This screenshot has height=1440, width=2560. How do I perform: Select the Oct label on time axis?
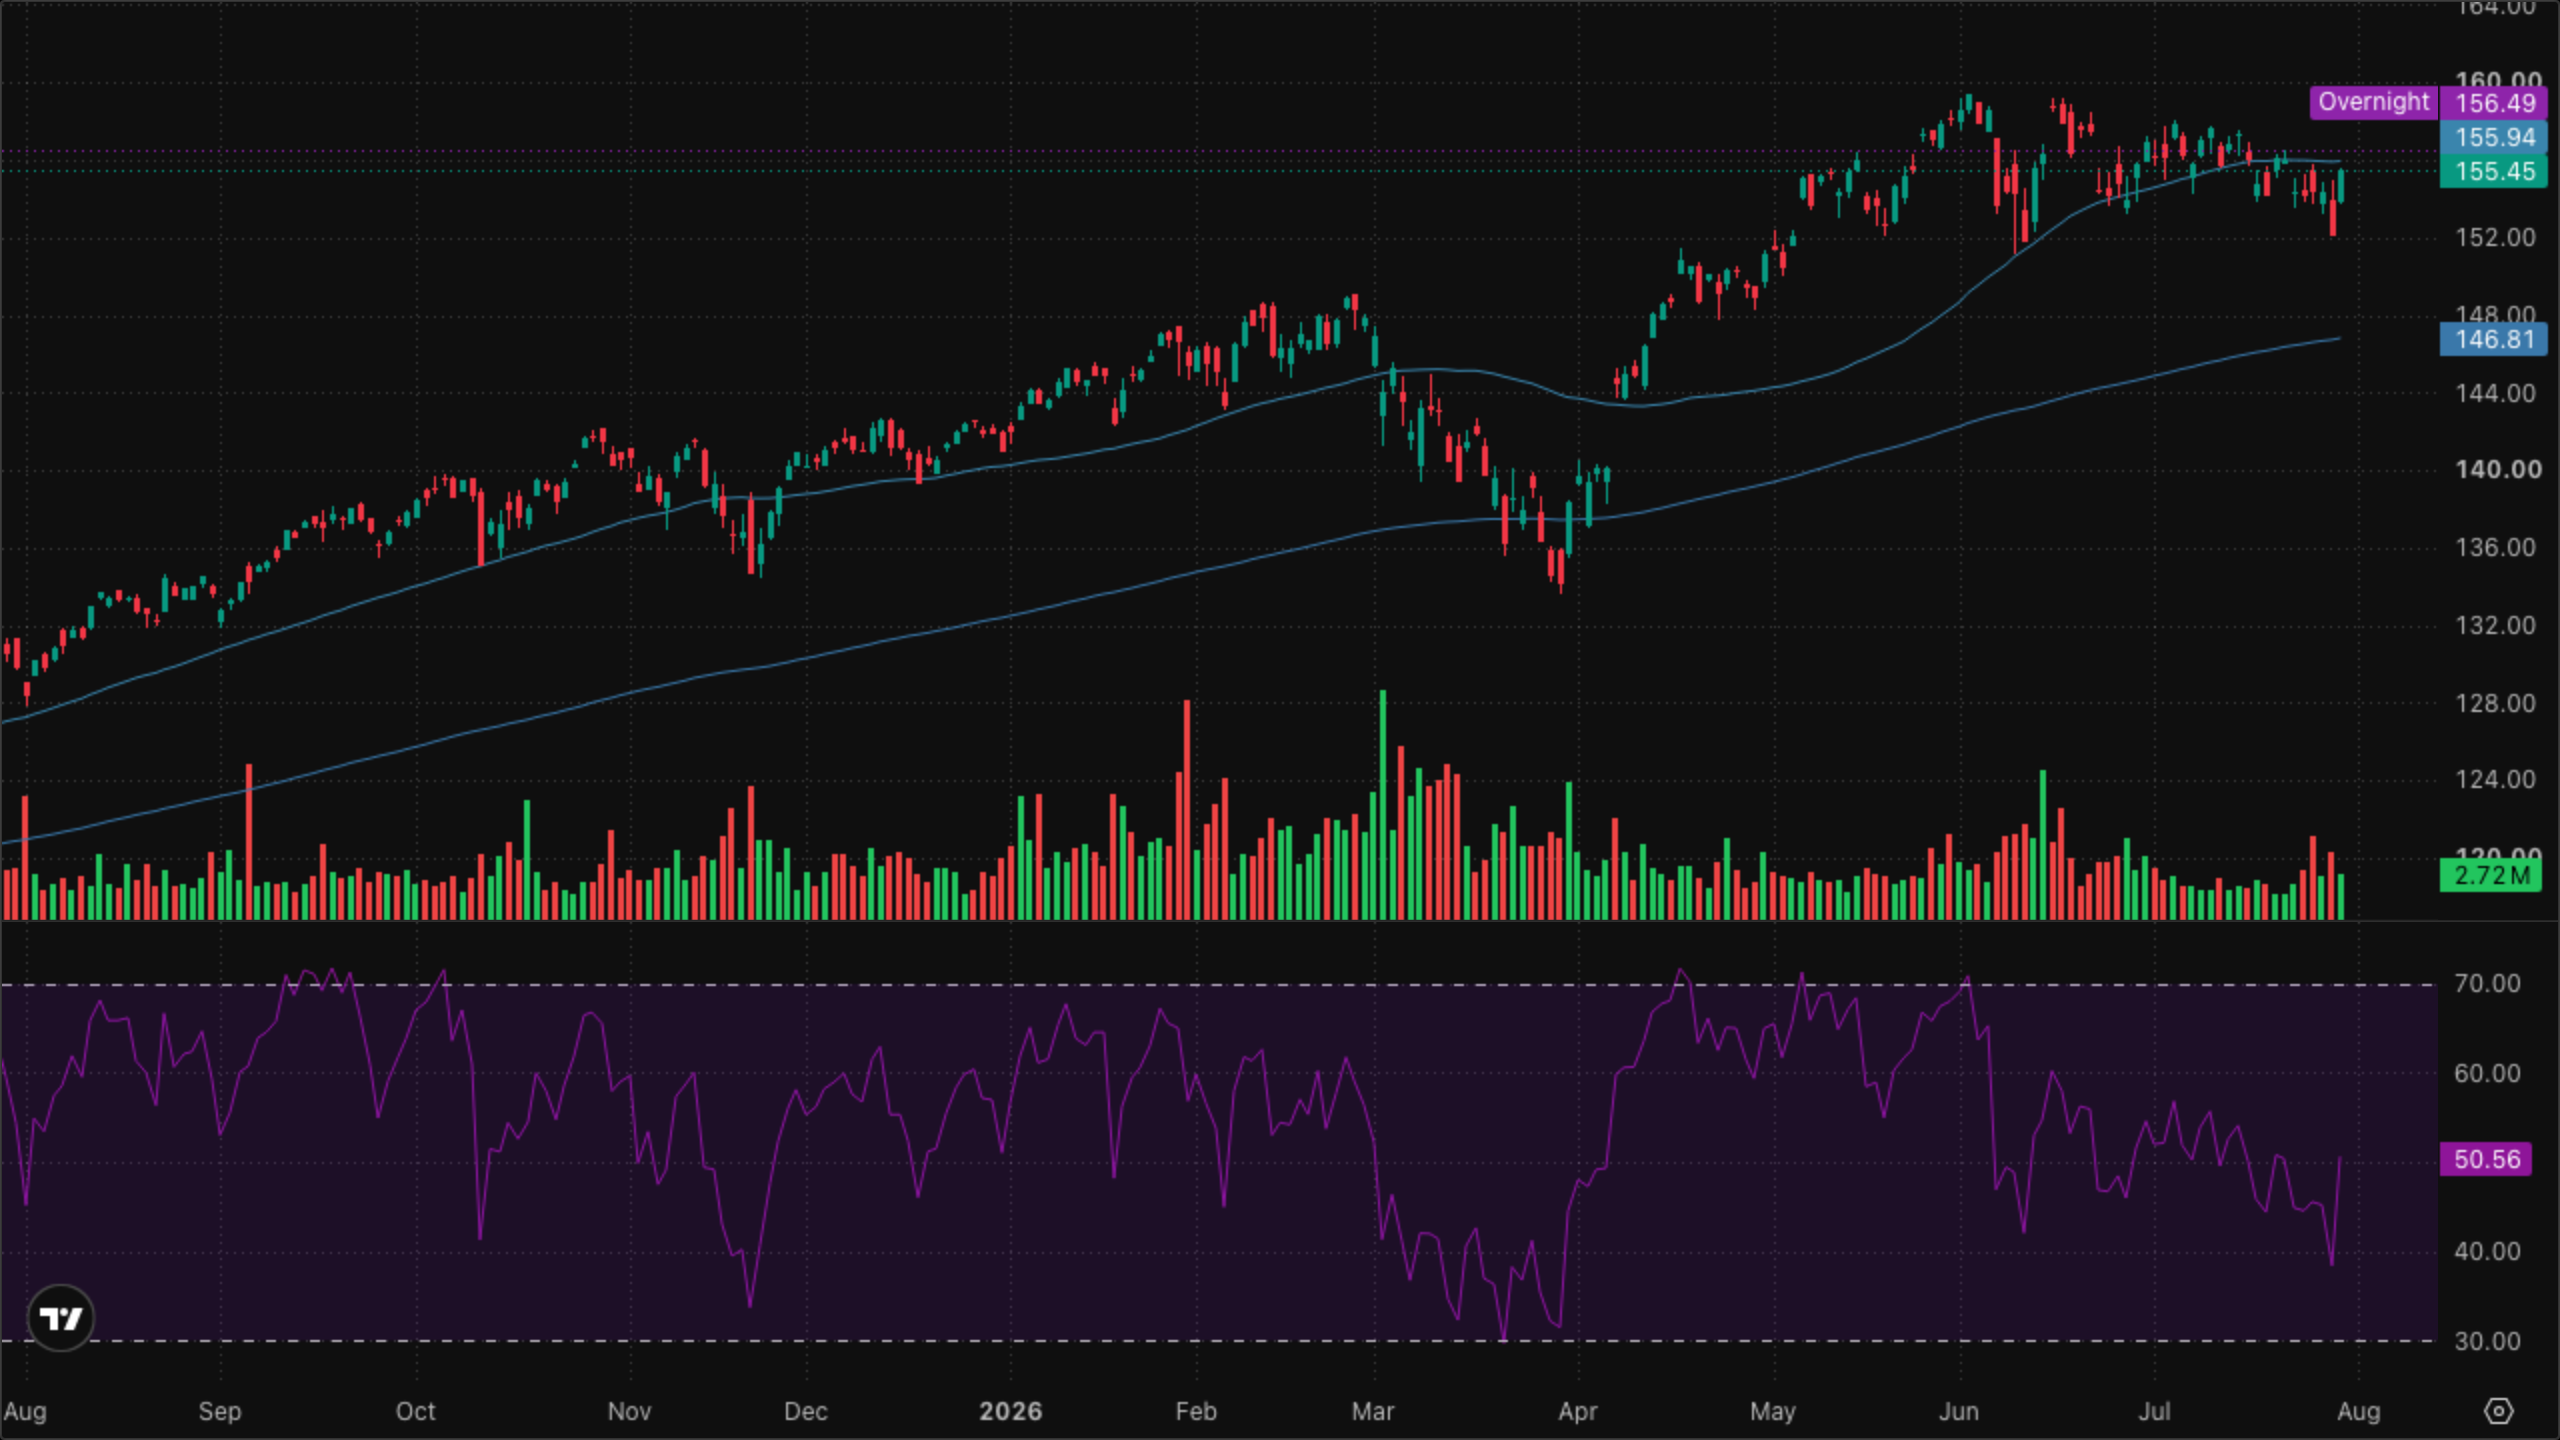tap(415, 1411)
